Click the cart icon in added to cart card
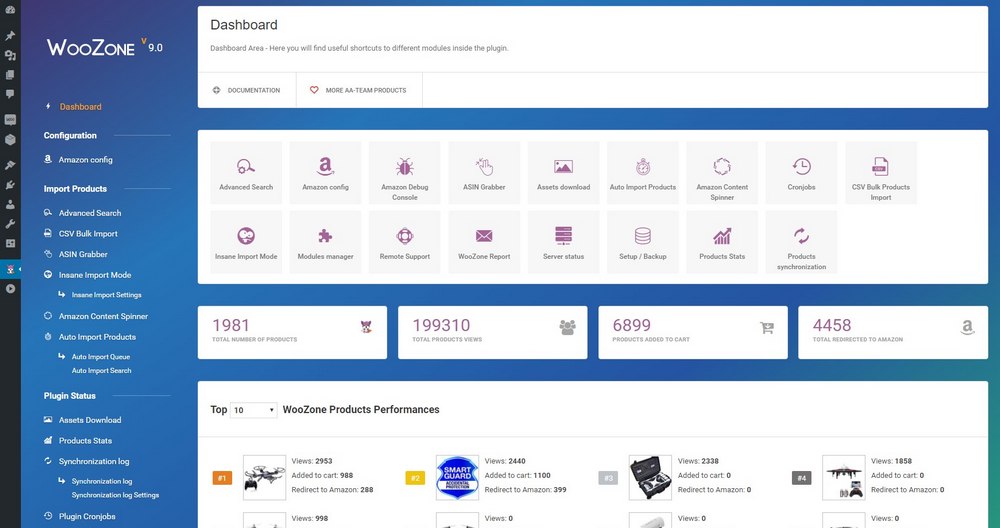The height and width of the screenshot is (528, 1000). pyautogui.click(x=767, y=328)
